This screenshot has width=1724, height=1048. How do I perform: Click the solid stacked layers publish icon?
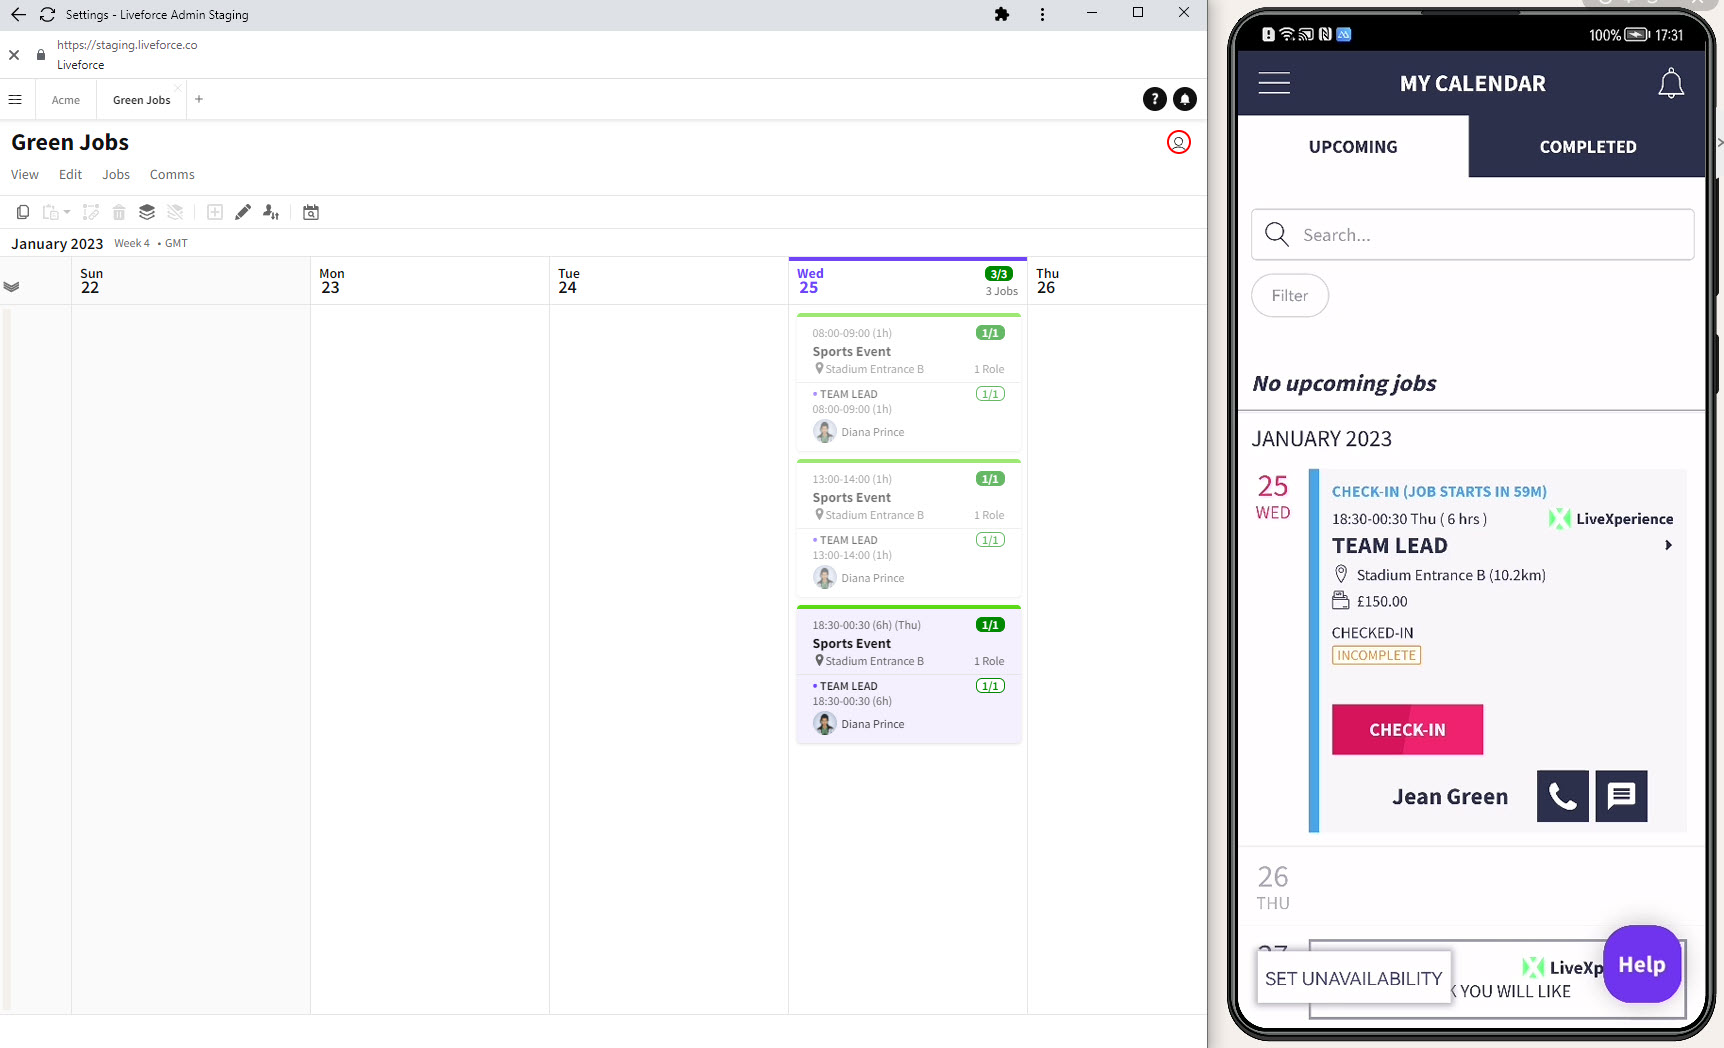(x=147, y=212)
